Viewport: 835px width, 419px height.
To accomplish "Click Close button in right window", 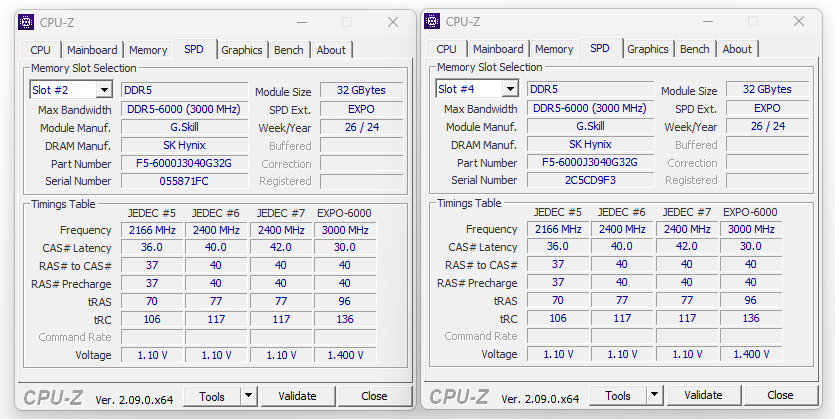I will [780, 395].
